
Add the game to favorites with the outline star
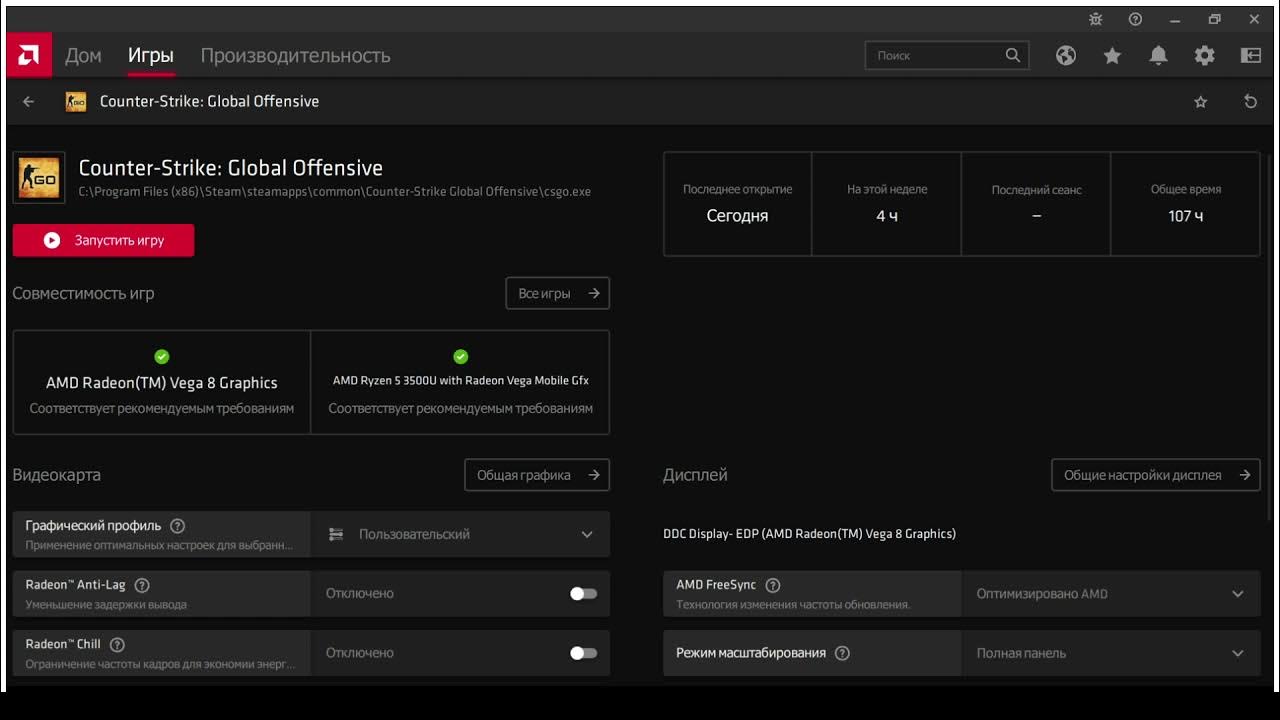pos(1201,102)
